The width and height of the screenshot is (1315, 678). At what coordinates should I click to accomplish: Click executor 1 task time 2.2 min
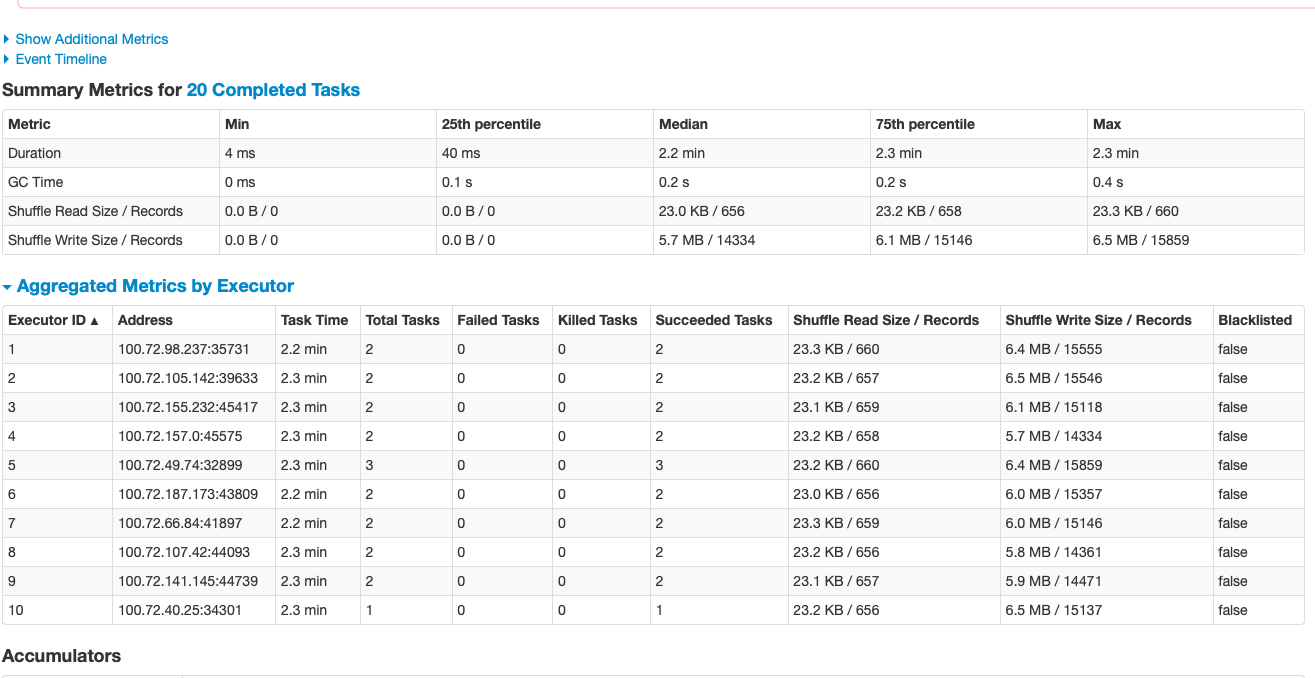304,349
